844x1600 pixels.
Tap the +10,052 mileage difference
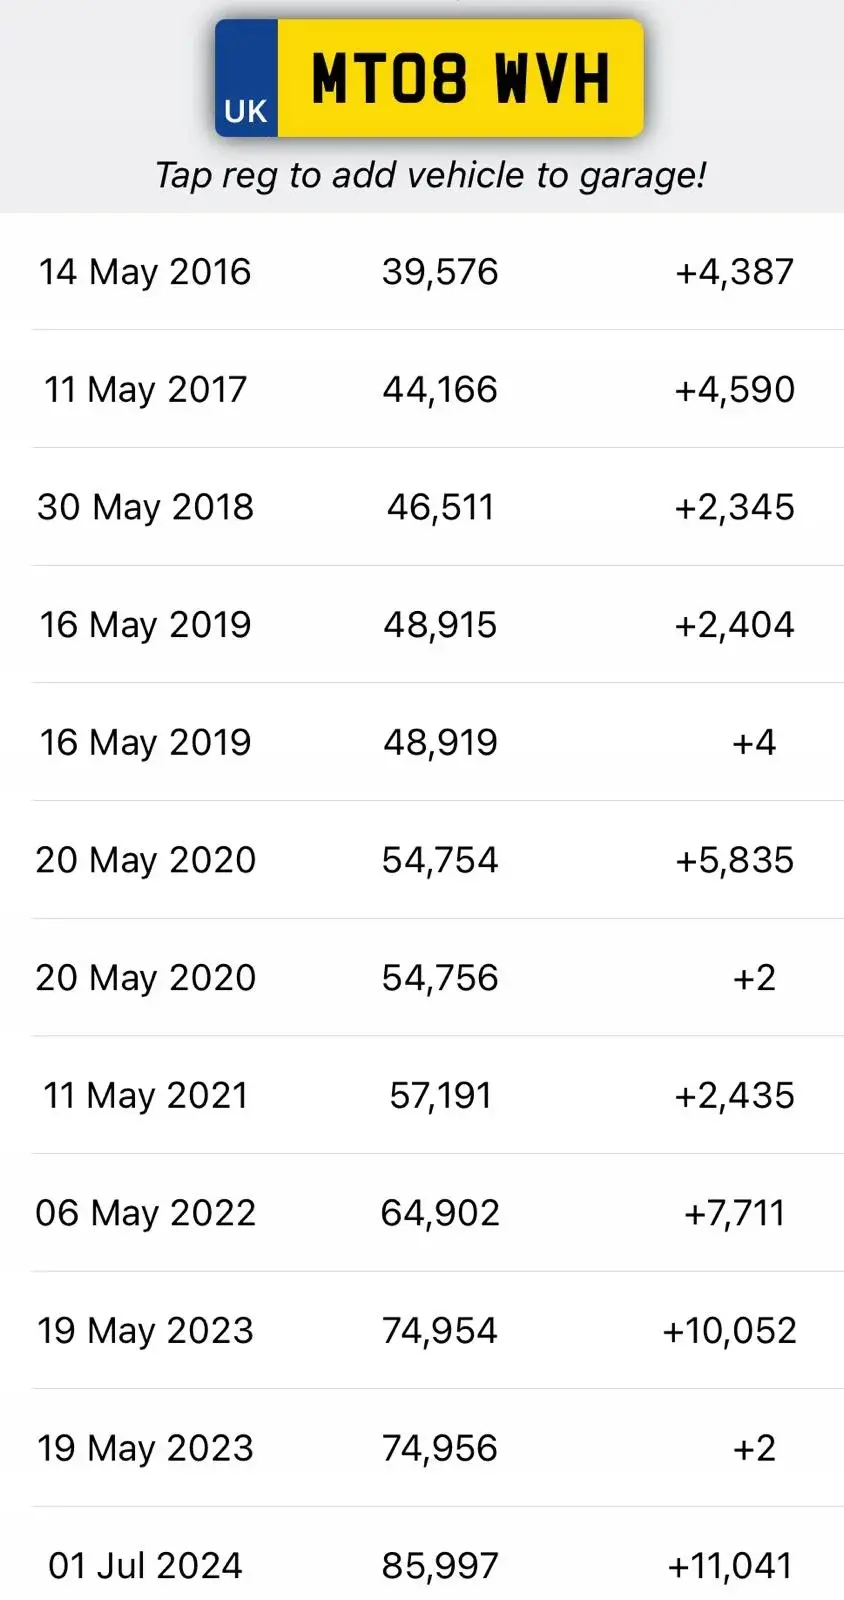coord(729,1331)
